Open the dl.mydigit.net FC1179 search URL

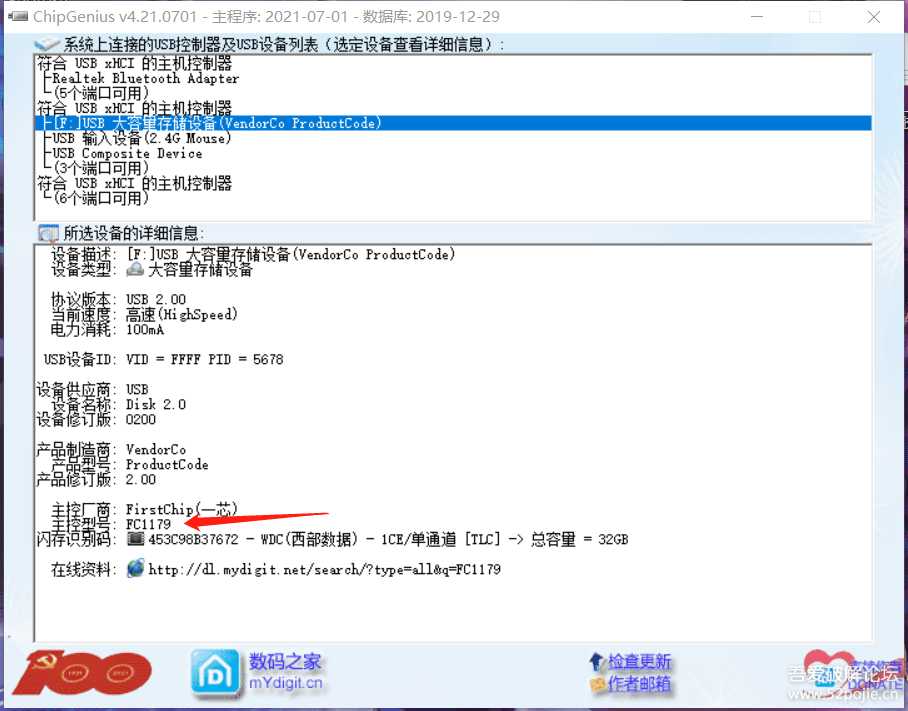[x=324, y=569]
